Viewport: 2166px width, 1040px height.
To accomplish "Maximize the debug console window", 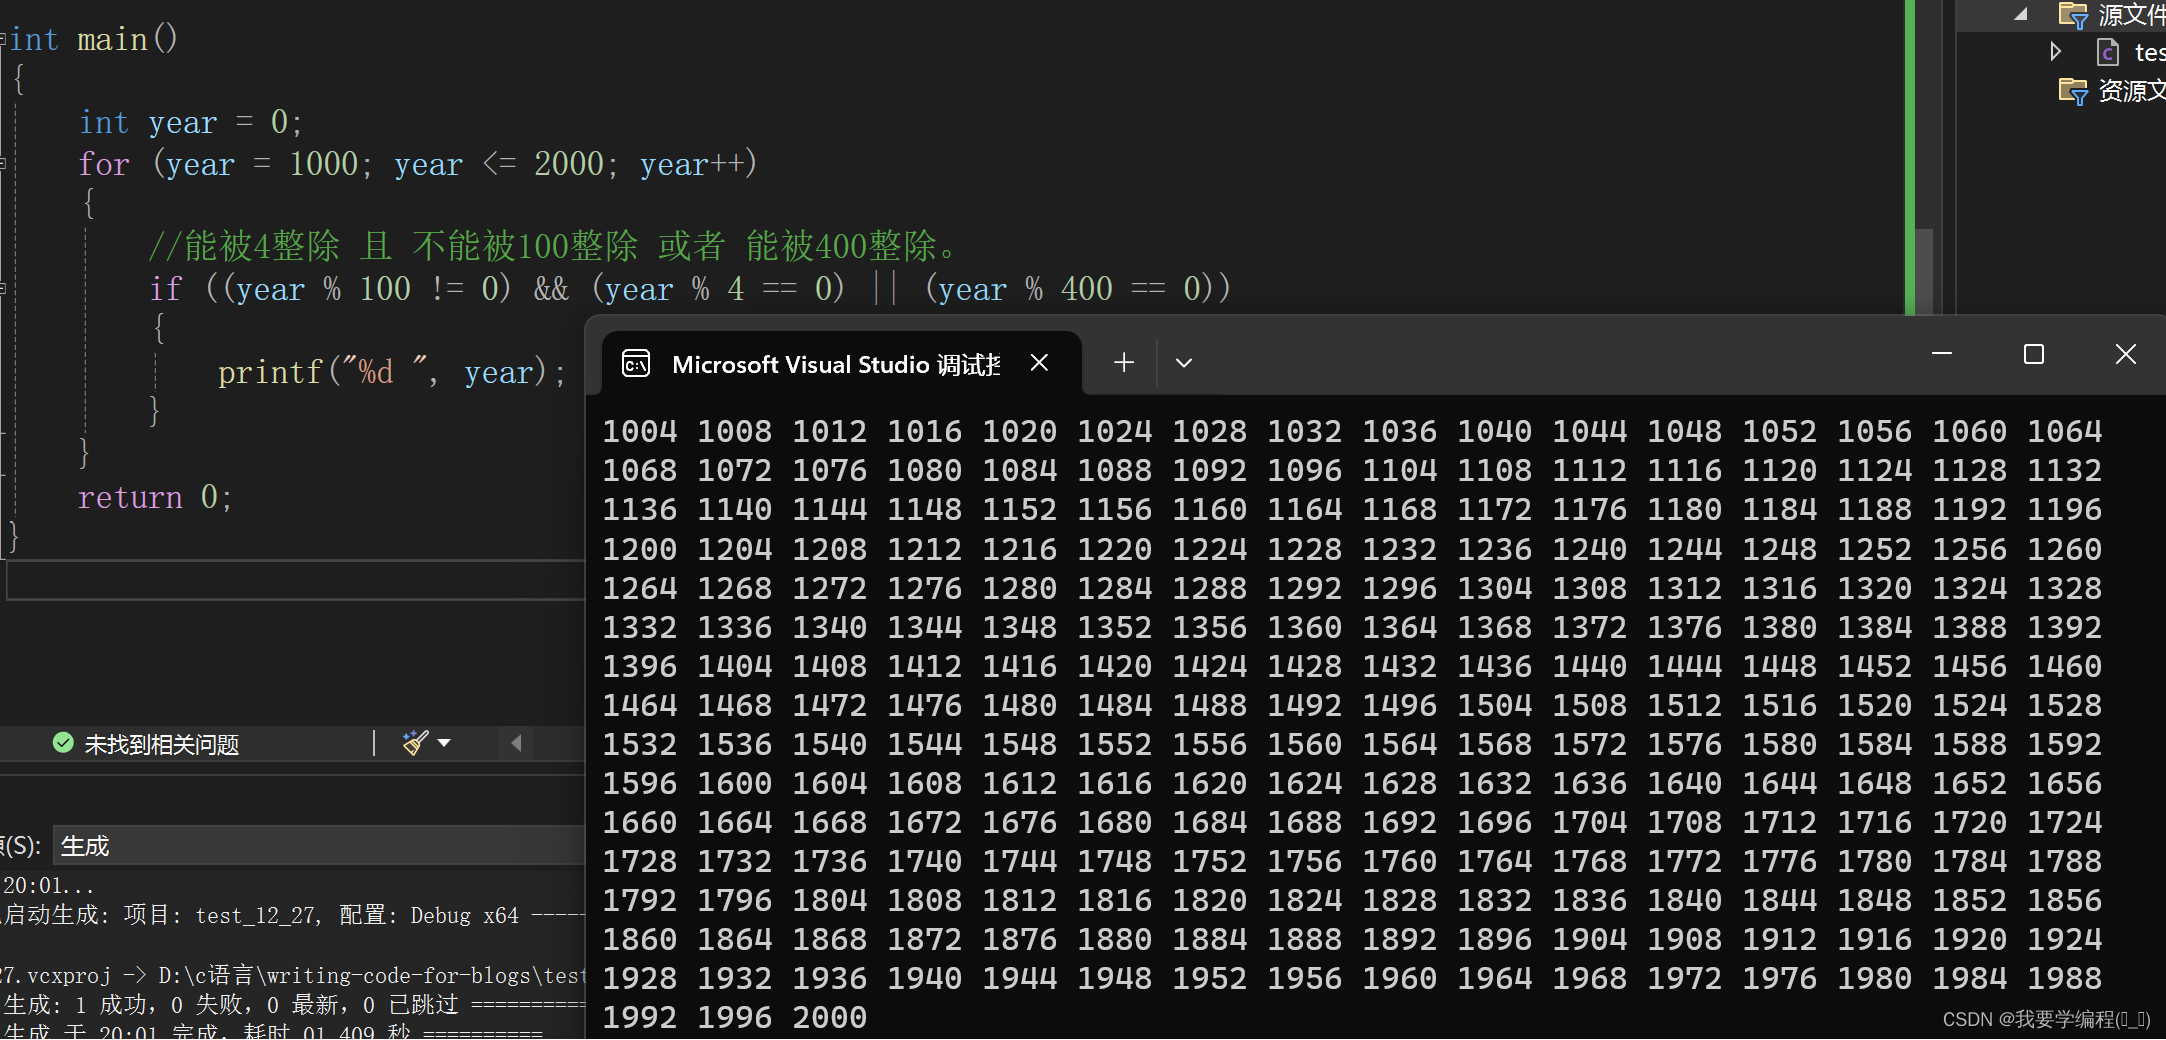I will click(2033, 354).
